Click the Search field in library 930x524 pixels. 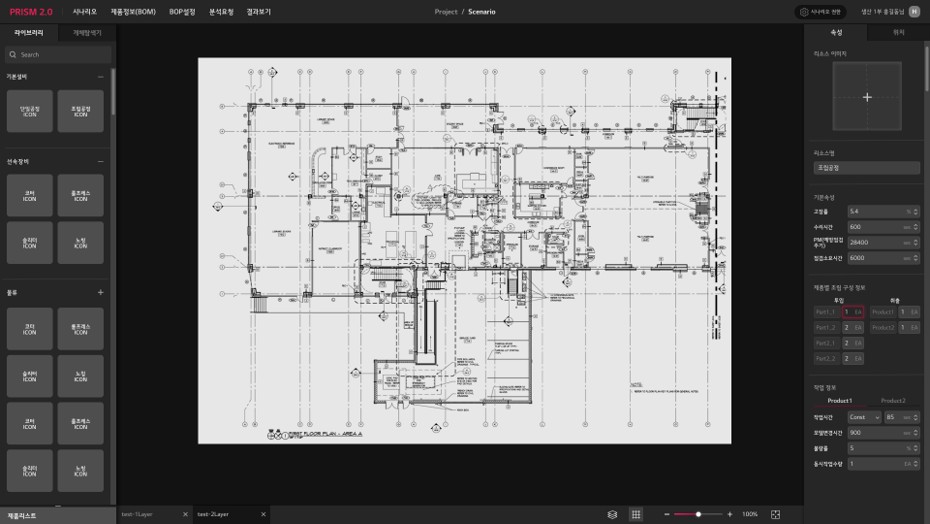click(56, 55)
